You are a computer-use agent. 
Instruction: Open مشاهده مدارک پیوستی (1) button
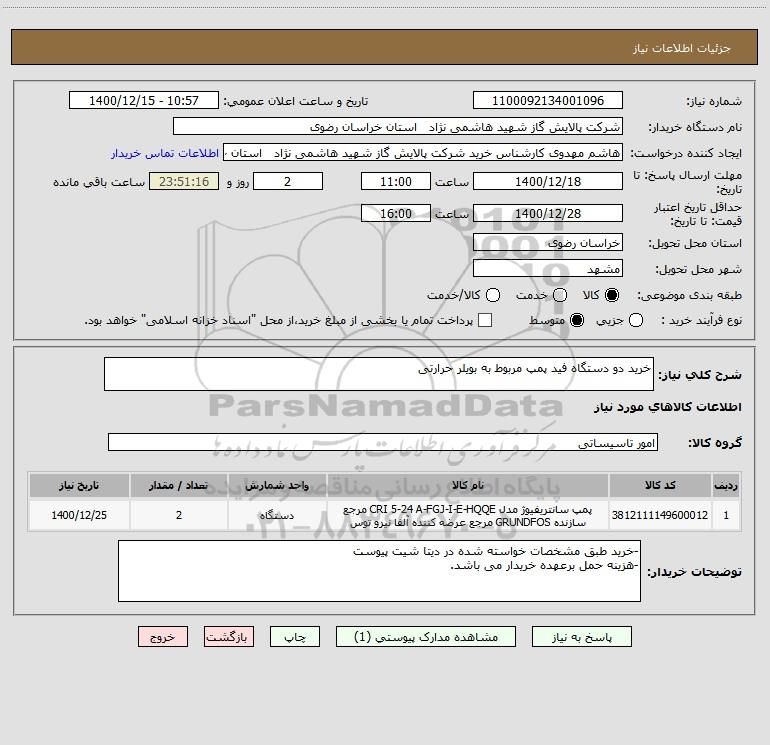[426, 636]
